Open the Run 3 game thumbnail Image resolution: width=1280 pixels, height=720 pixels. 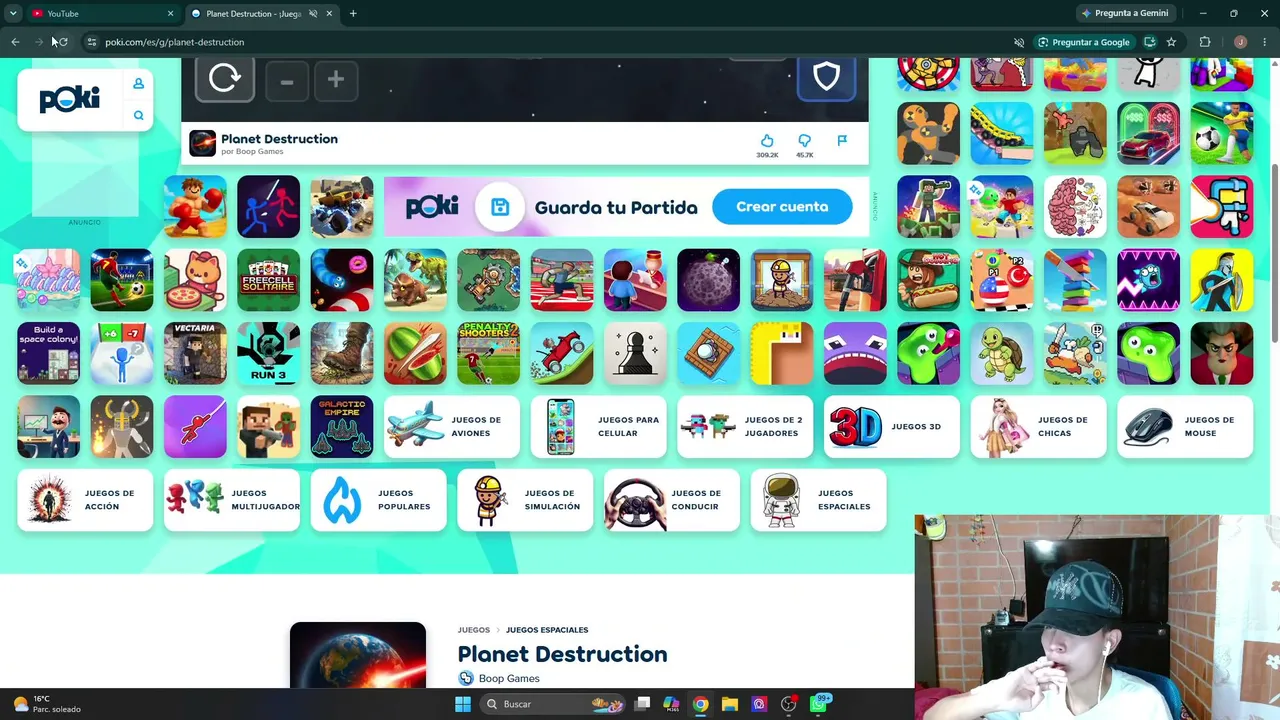pos(268,353)
